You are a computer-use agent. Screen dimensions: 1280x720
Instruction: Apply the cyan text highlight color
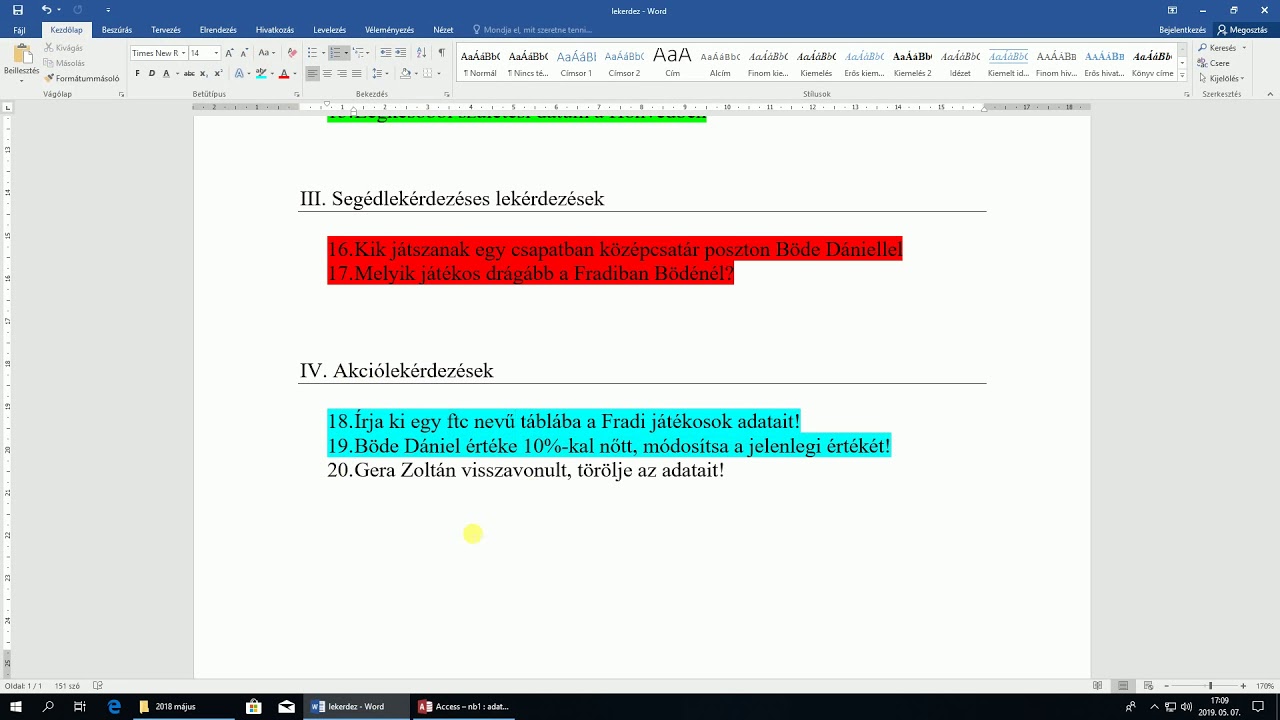(x=261, y=73)
